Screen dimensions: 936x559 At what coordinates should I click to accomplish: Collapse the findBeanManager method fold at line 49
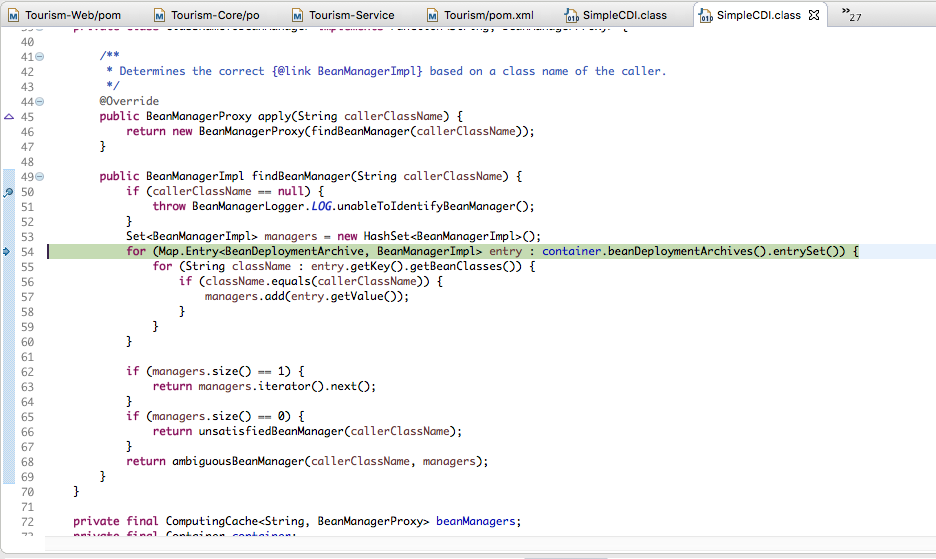(x=40, y=177)
